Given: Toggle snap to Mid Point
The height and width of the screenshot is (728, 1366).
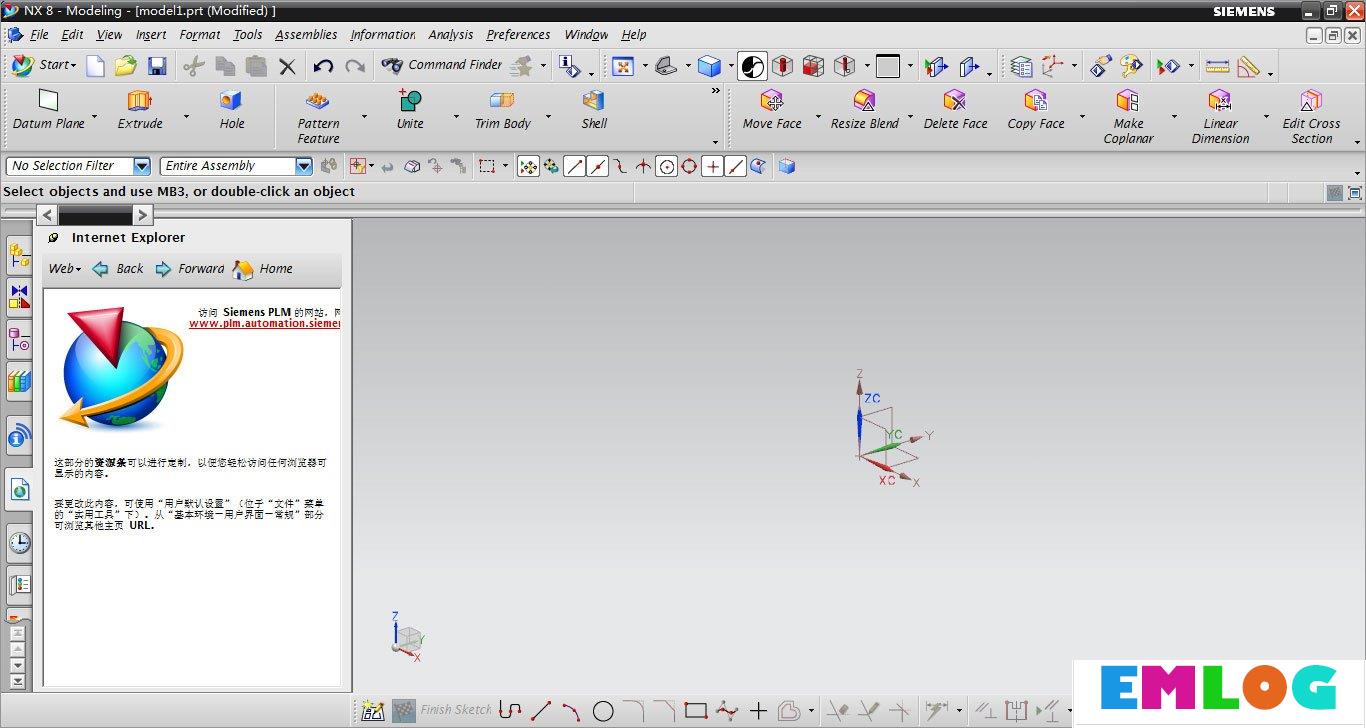Looking at the screenshot, I should pyautogui.click(x=597, y=166).
